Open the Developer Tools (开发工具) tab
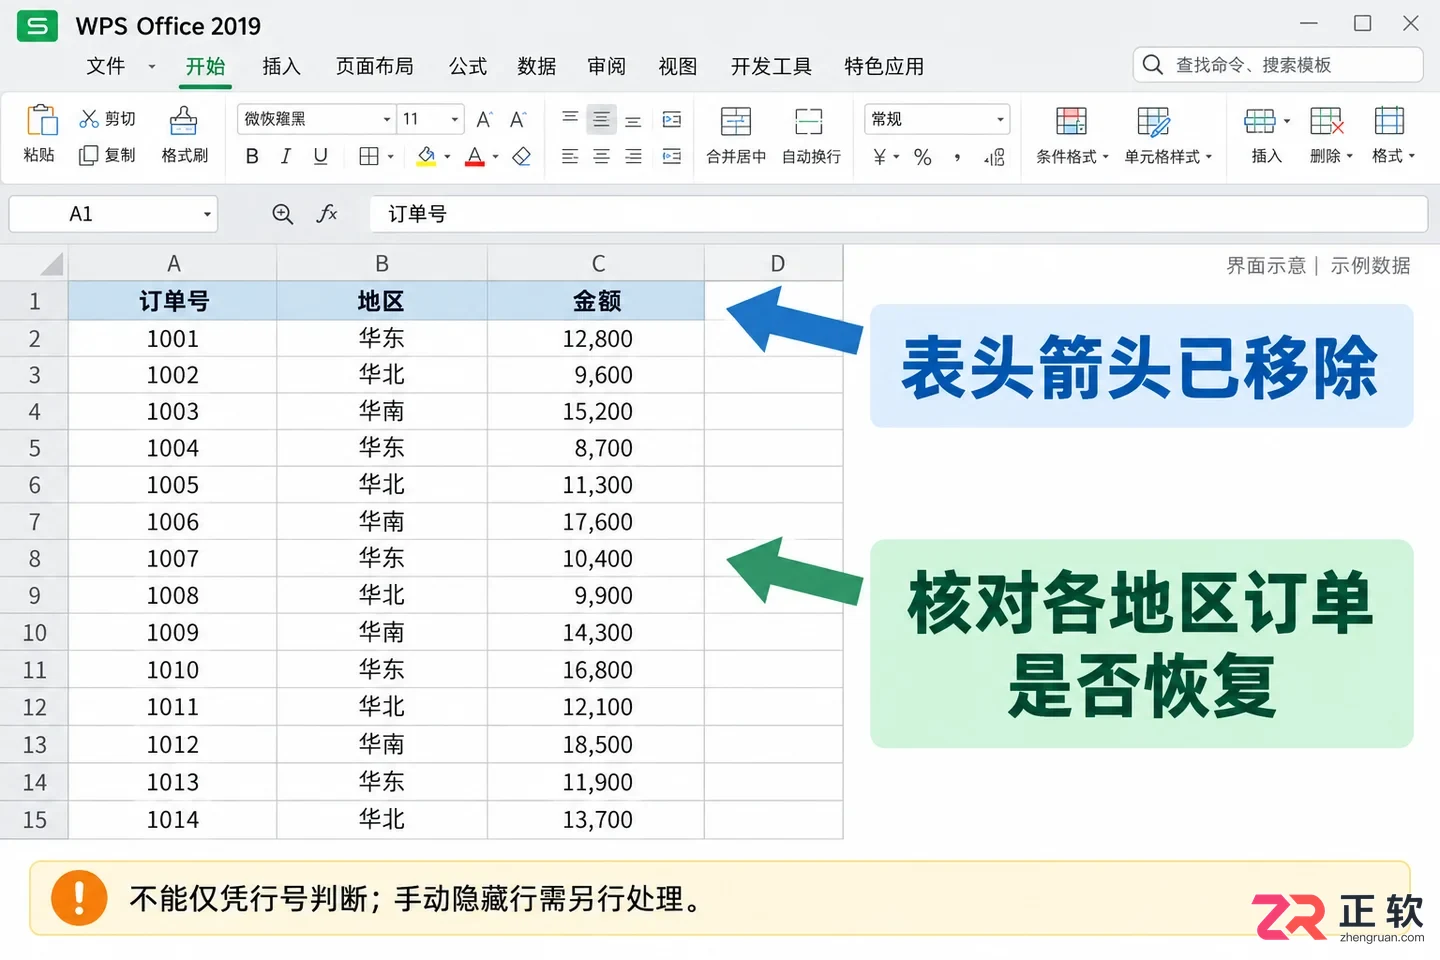 (x=771, y=66)
